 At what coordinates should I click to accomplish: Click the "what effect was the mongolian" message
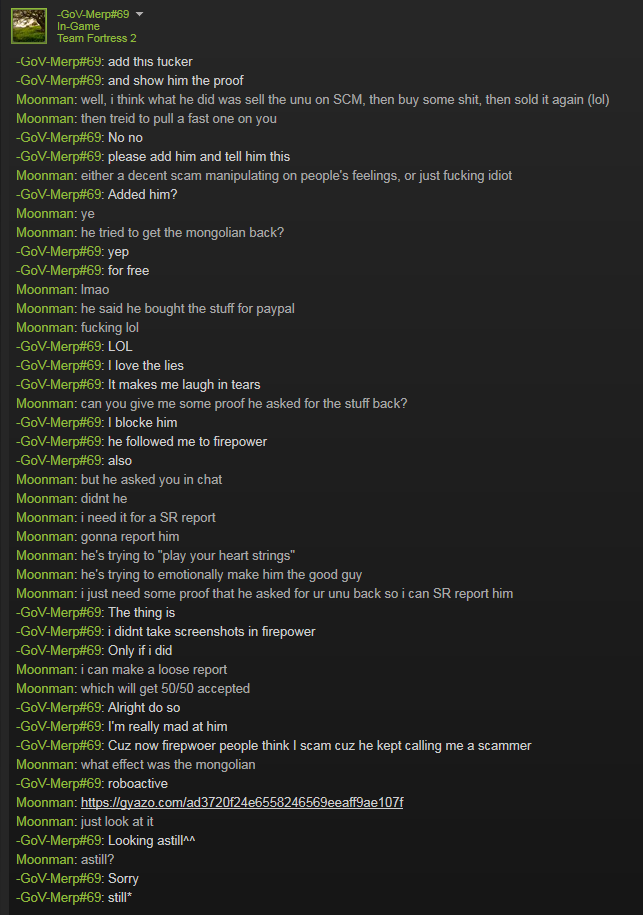tap(168, 764)
